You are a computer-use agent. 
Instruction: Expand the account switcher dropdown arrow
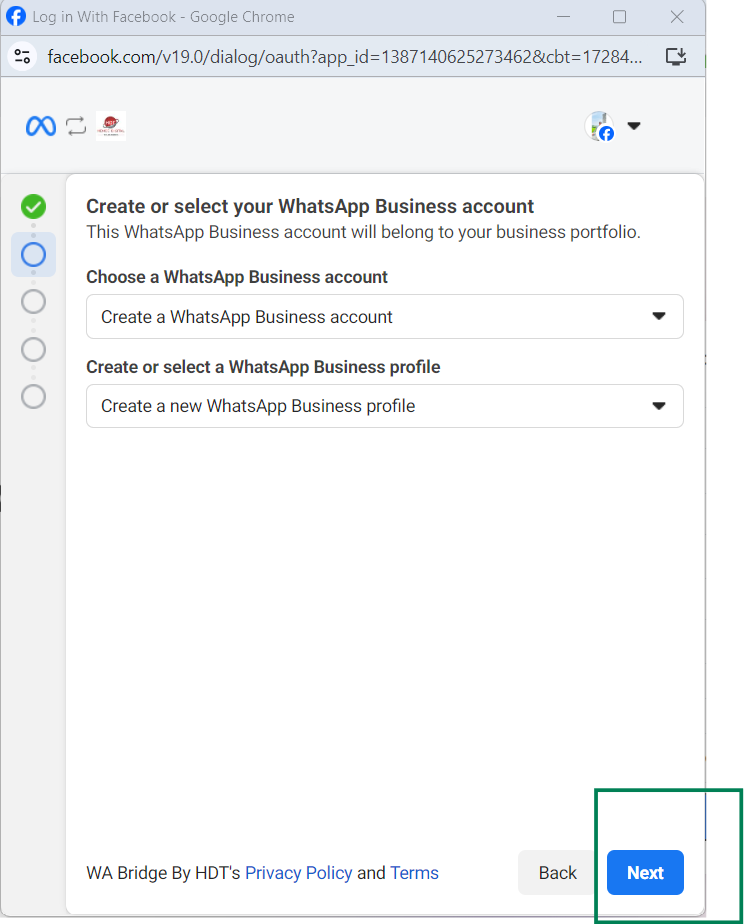pyautogui.click(x=634, y=126)
